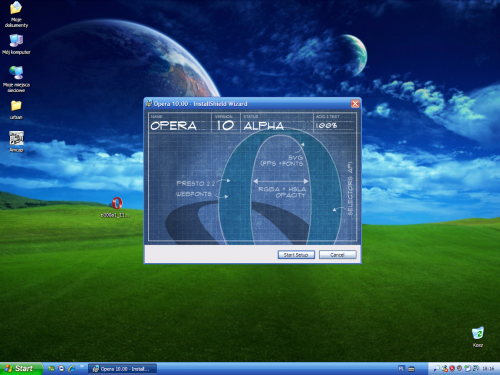Select the Kosz recycle bin icon
This screenshot has width=500, height=375.
(x=478, y=337)
